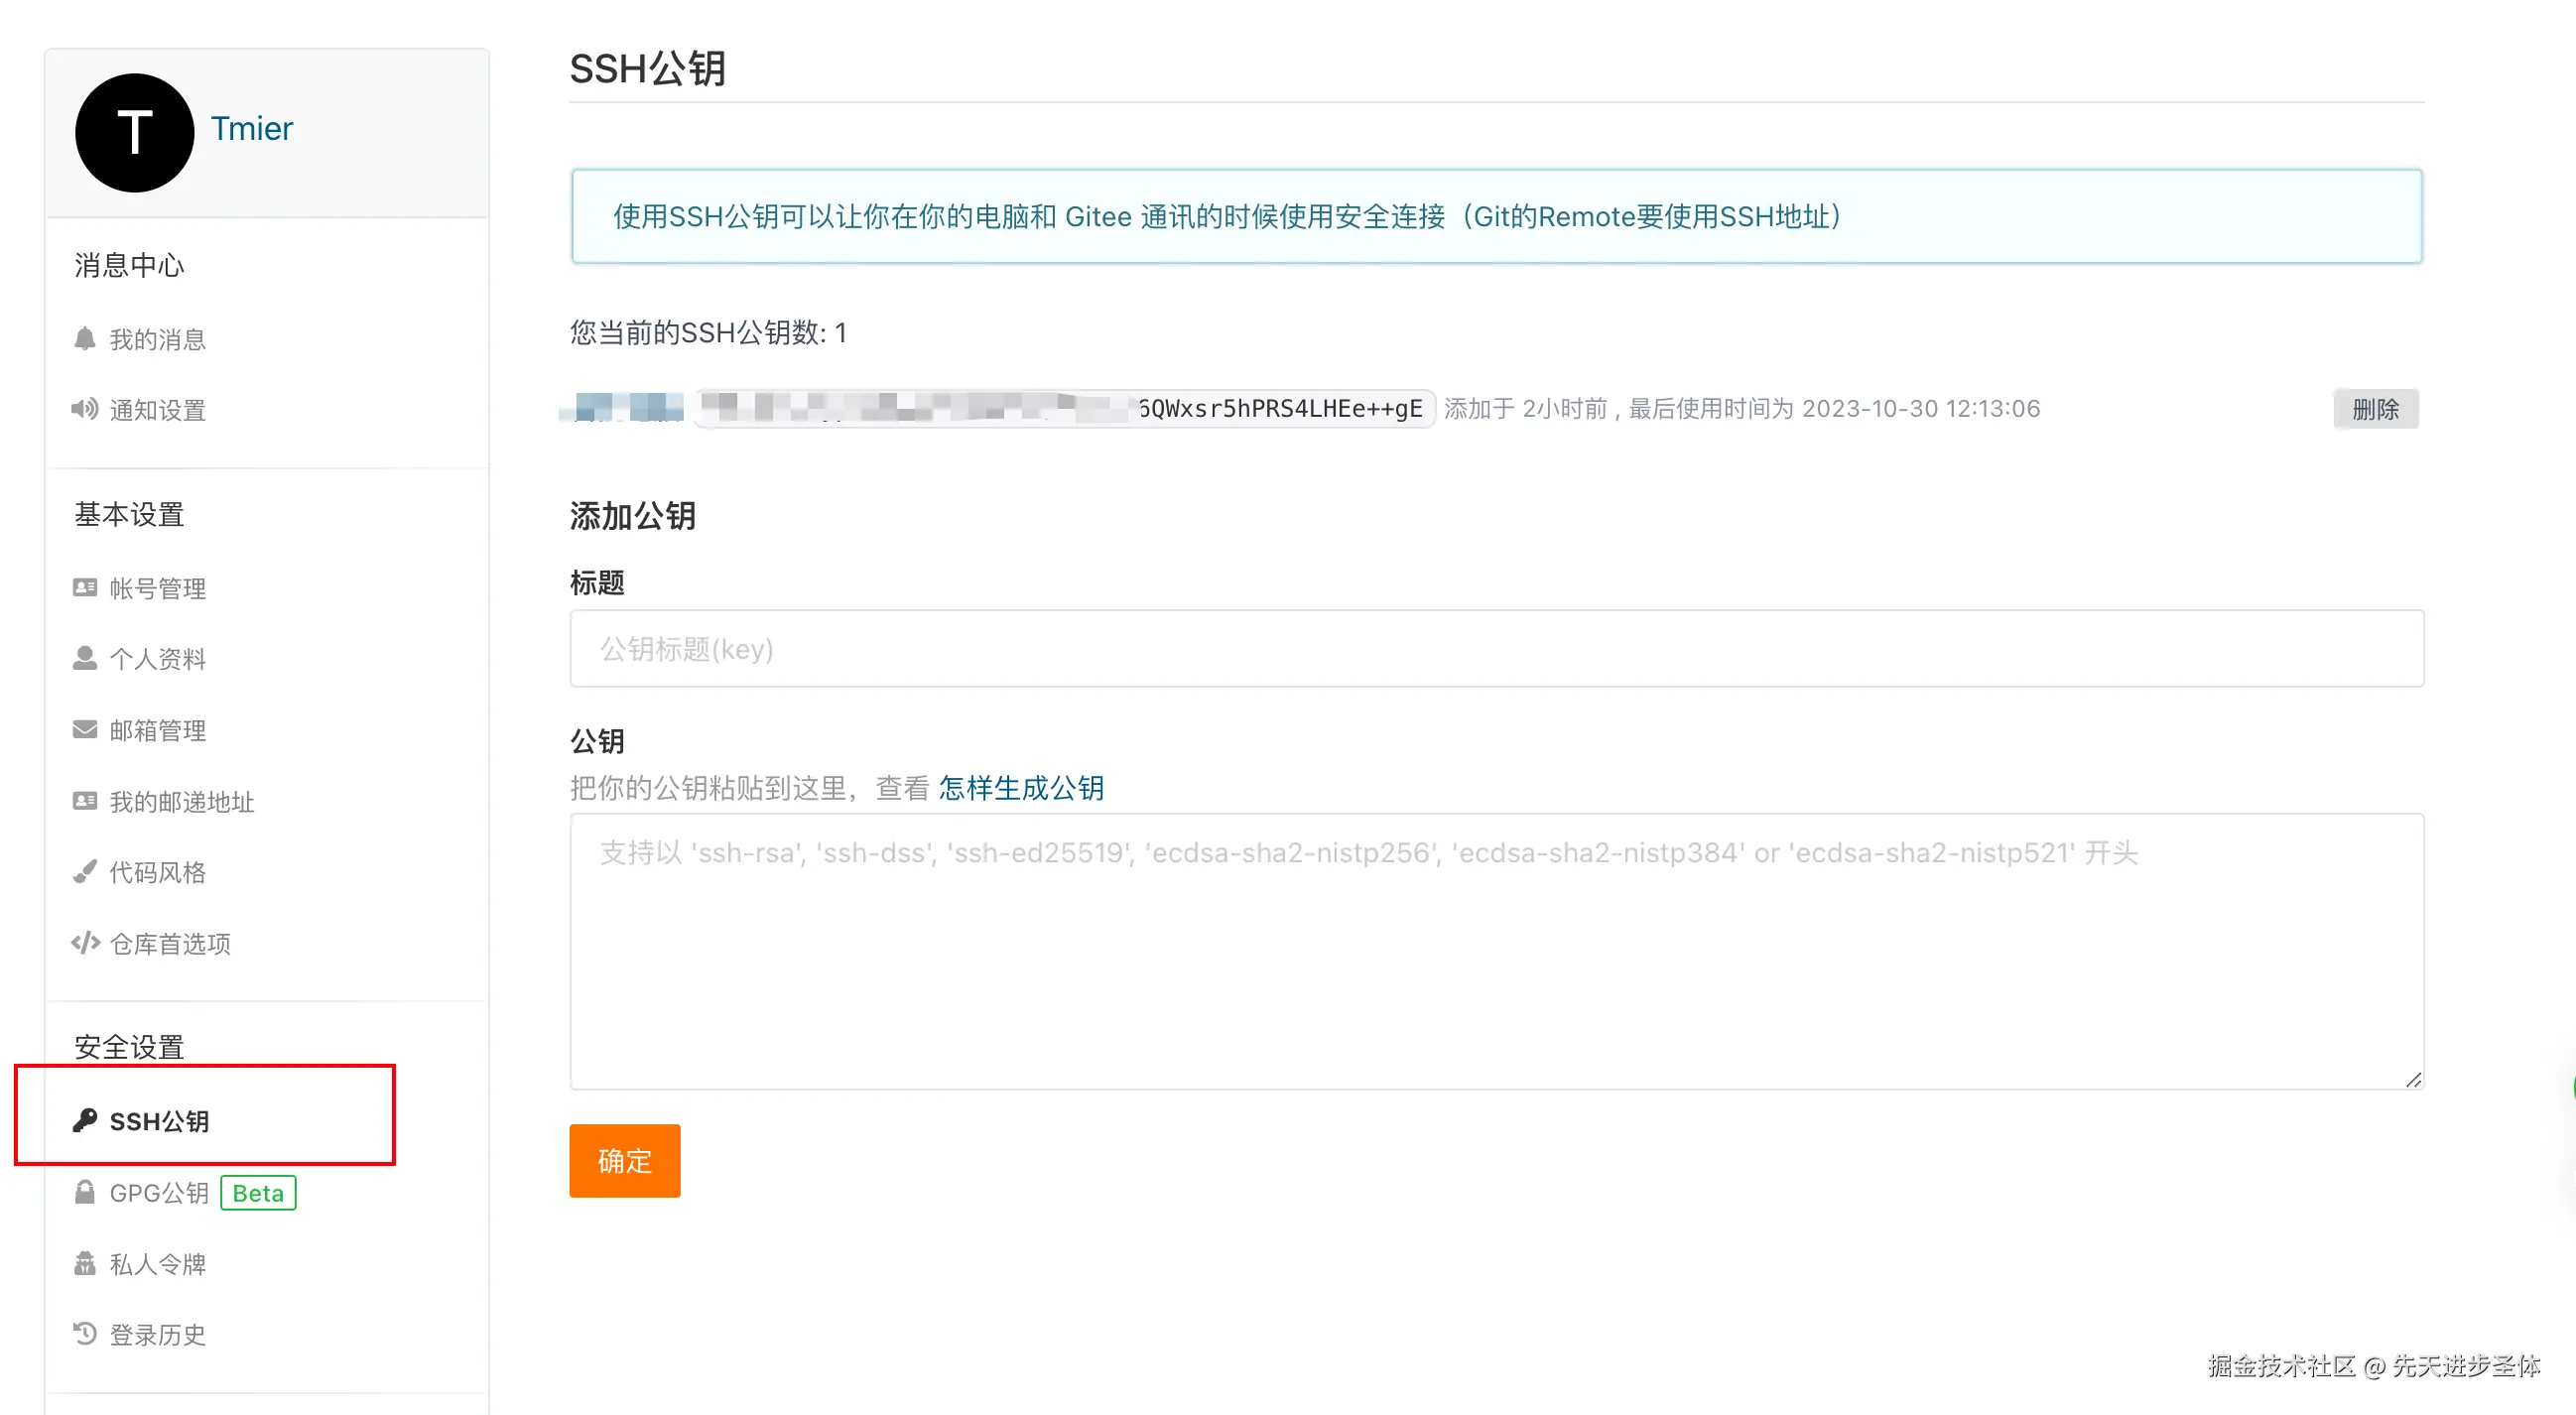Open the 怎样生成公钥 help link

click(1020, 788)
